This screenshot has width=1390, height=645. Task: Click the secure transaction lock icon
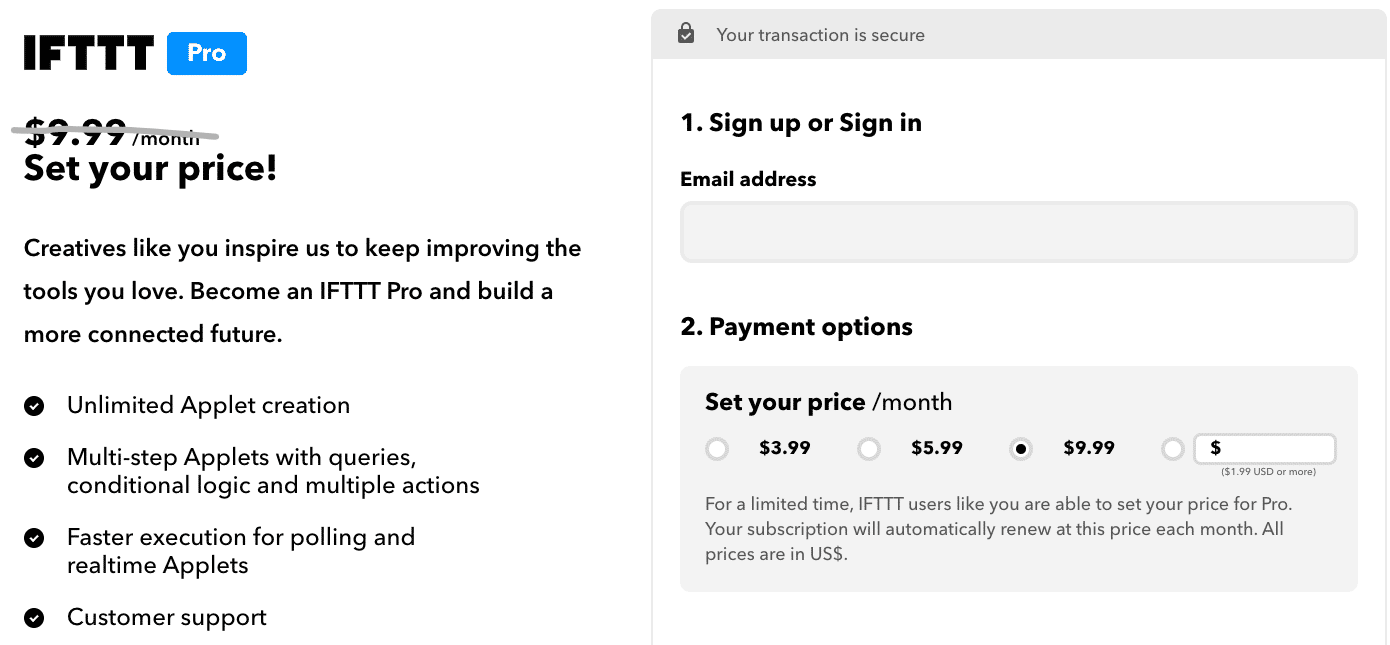coord(686,34)
